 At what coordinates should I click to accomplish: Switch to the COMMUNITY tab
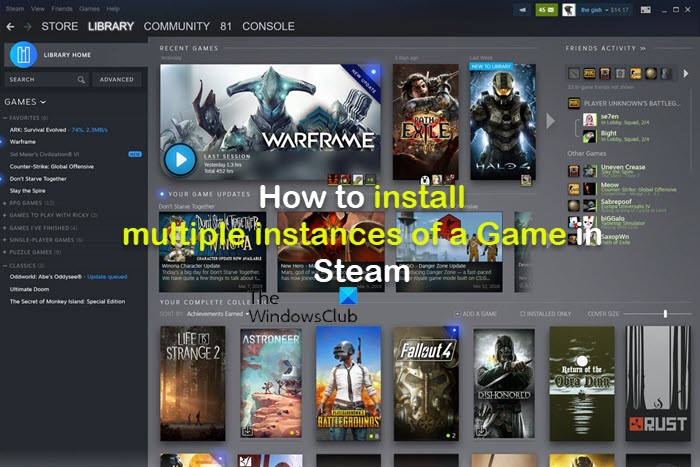177,26
